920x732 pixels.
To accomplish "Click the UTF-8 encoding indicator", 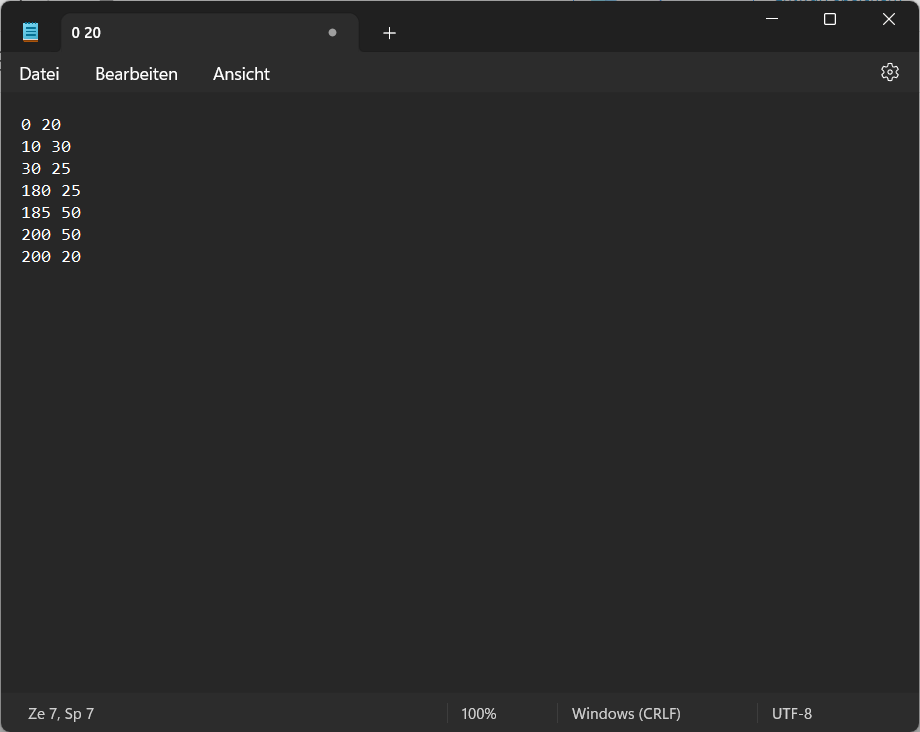I will 792,714.
